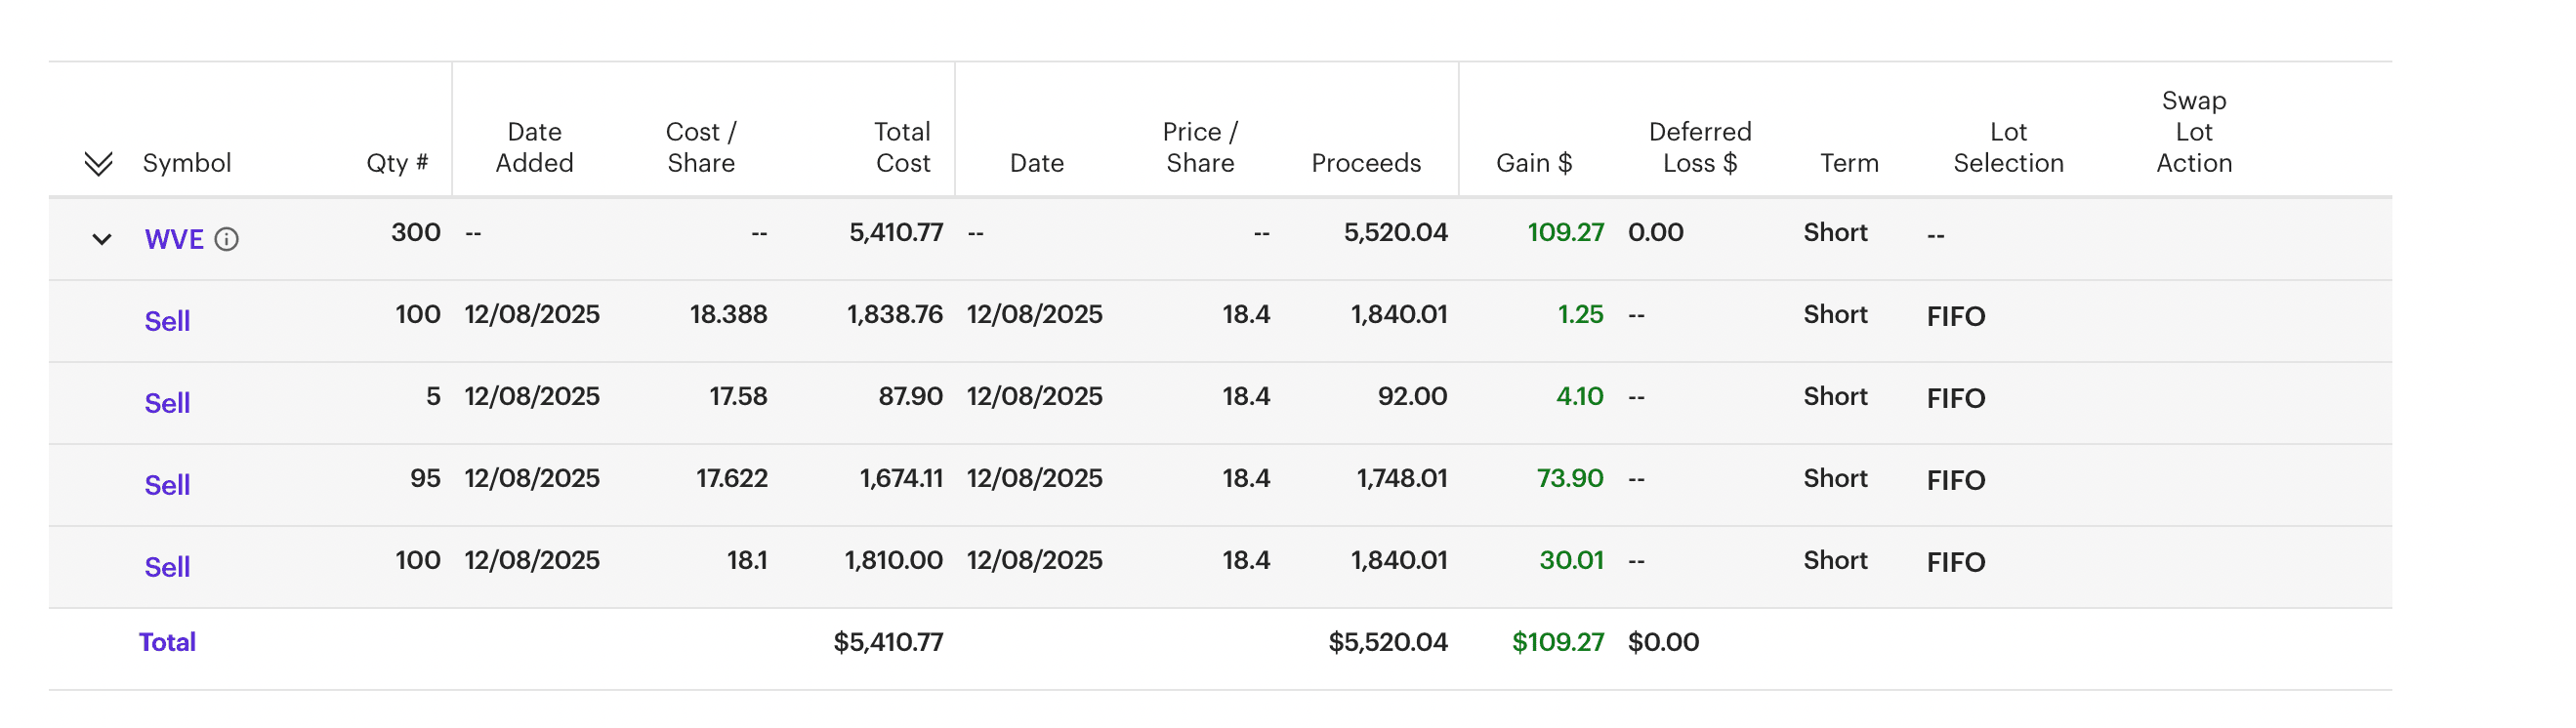Sort by the Symbol column header
This screenshot has height=728, width=2576.
point(187,163)
